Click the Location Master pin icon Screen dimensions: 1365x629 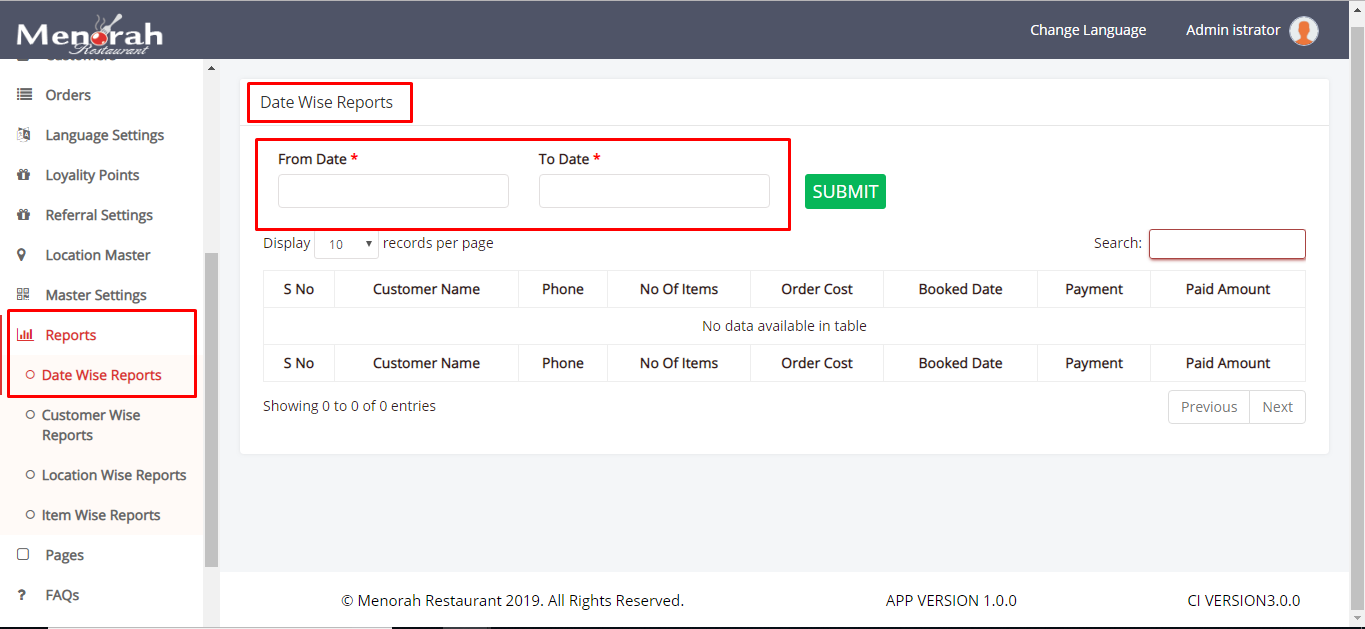(x=23, y=255)
